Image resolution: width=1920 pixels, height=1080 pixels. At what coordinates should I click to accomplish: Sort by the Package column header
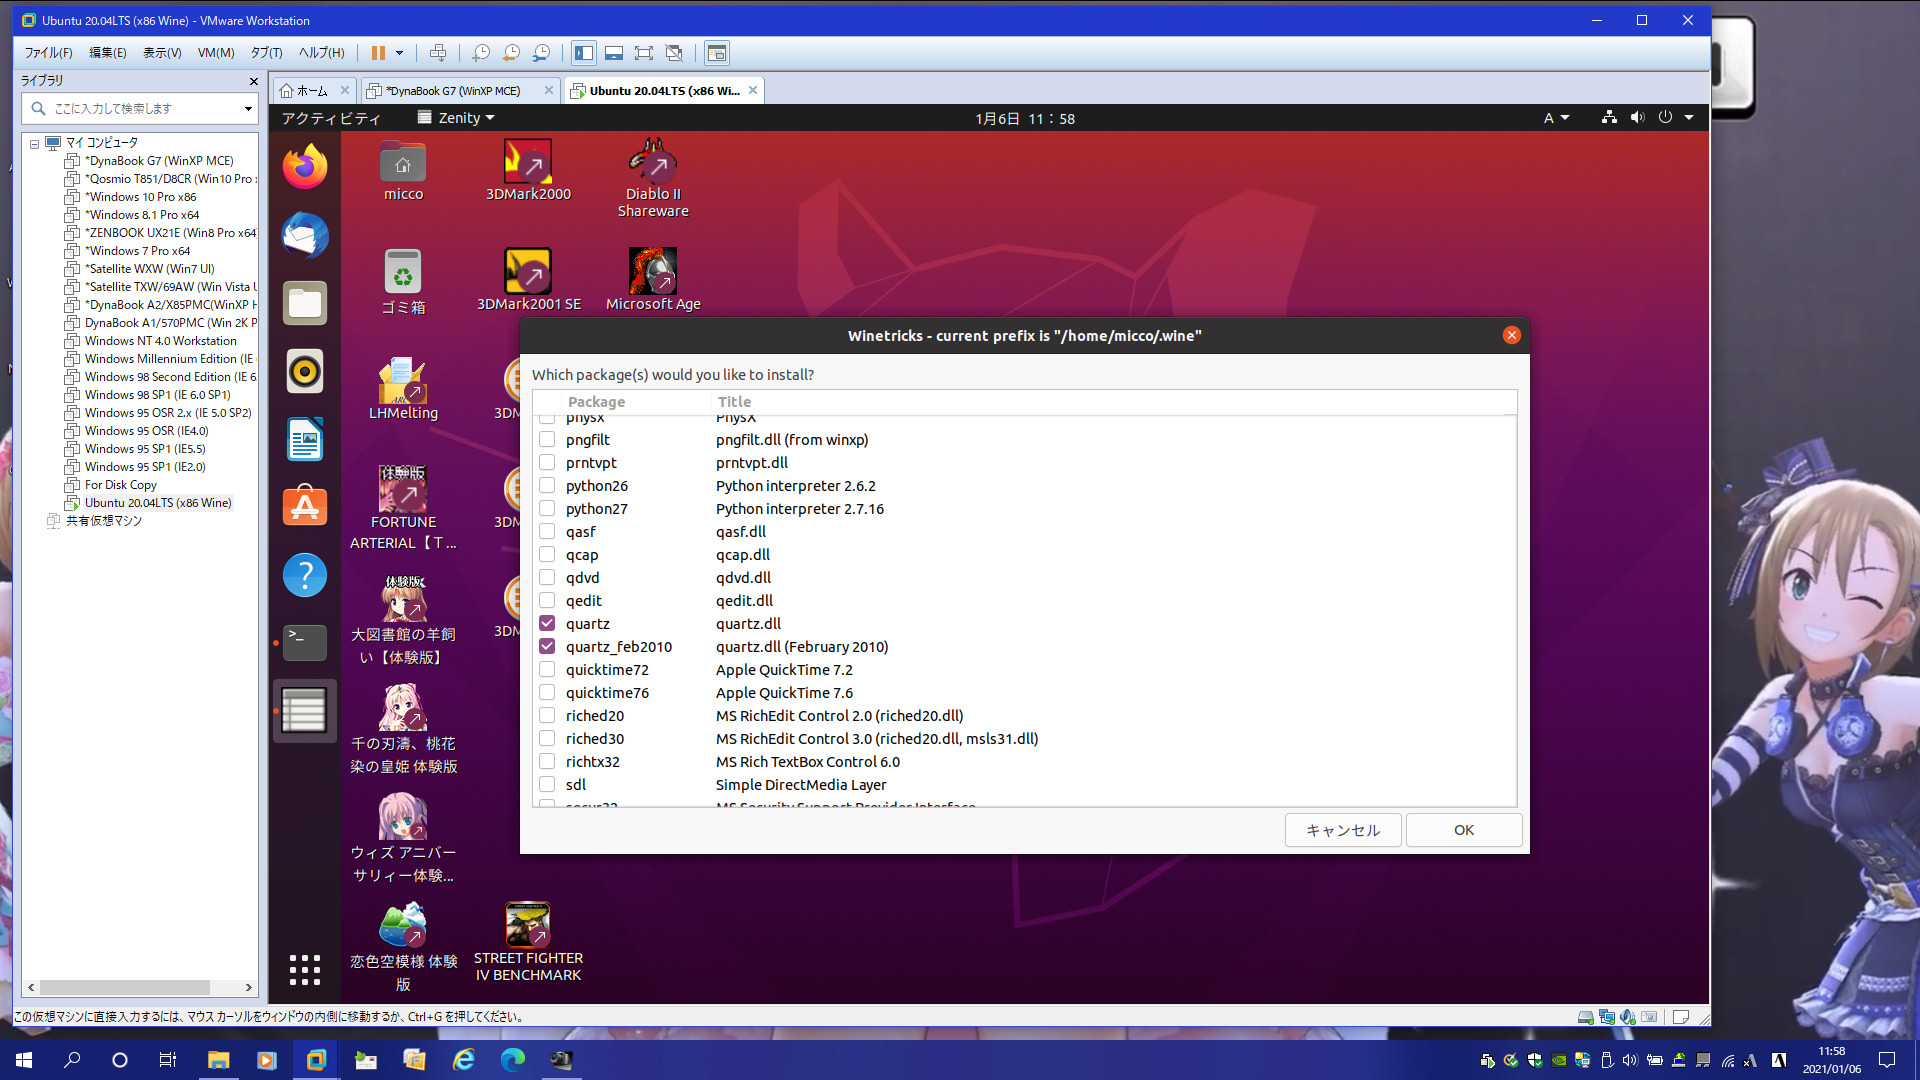[x=596, y=402]
